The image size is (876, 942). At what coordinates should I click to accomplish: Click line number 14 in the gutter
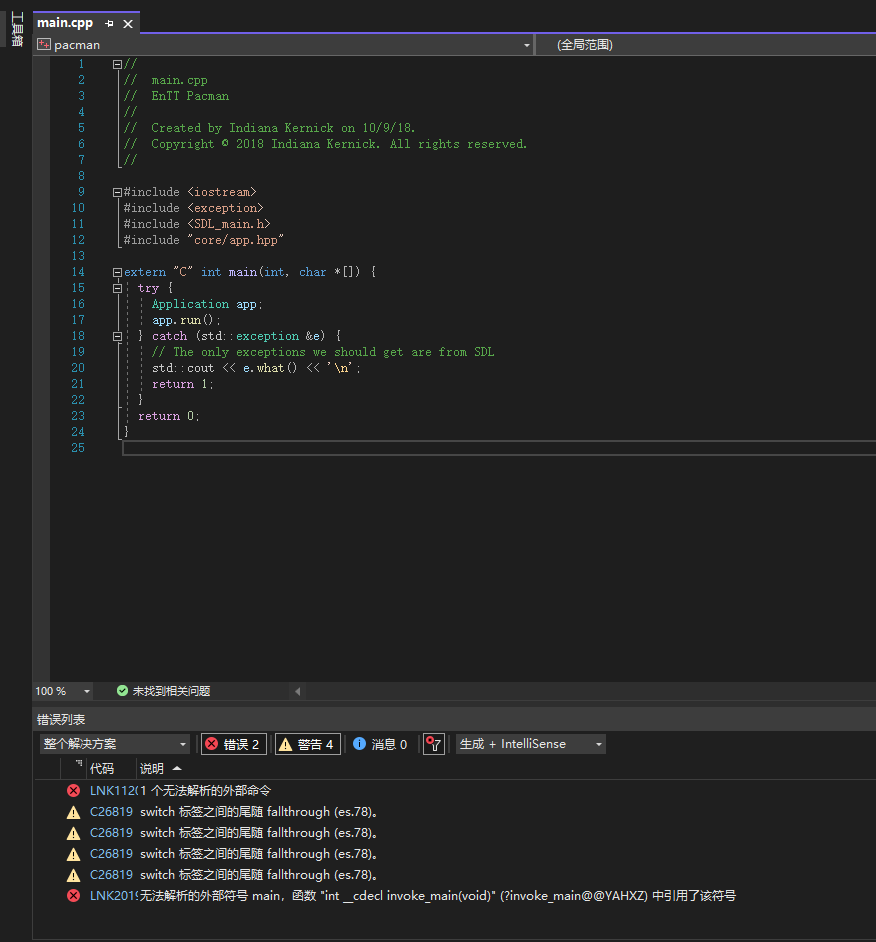point(78,272)
